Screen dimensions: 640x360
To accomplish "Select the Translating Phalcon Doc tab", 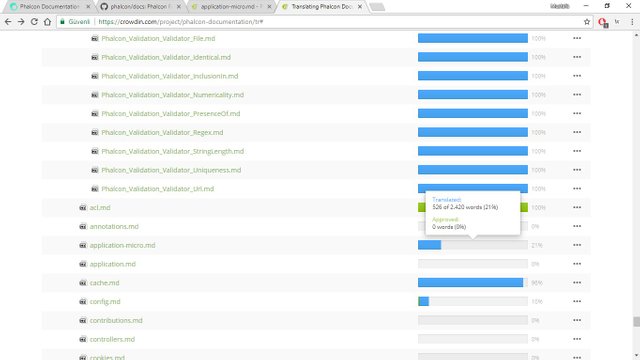I will 322,7.
